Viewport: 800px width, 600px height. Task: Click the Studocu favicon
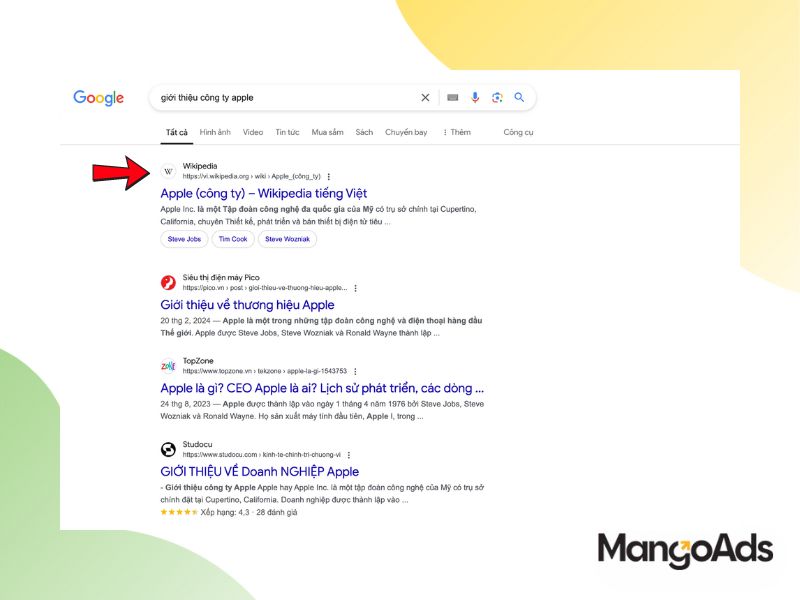[x=168, y=449]
